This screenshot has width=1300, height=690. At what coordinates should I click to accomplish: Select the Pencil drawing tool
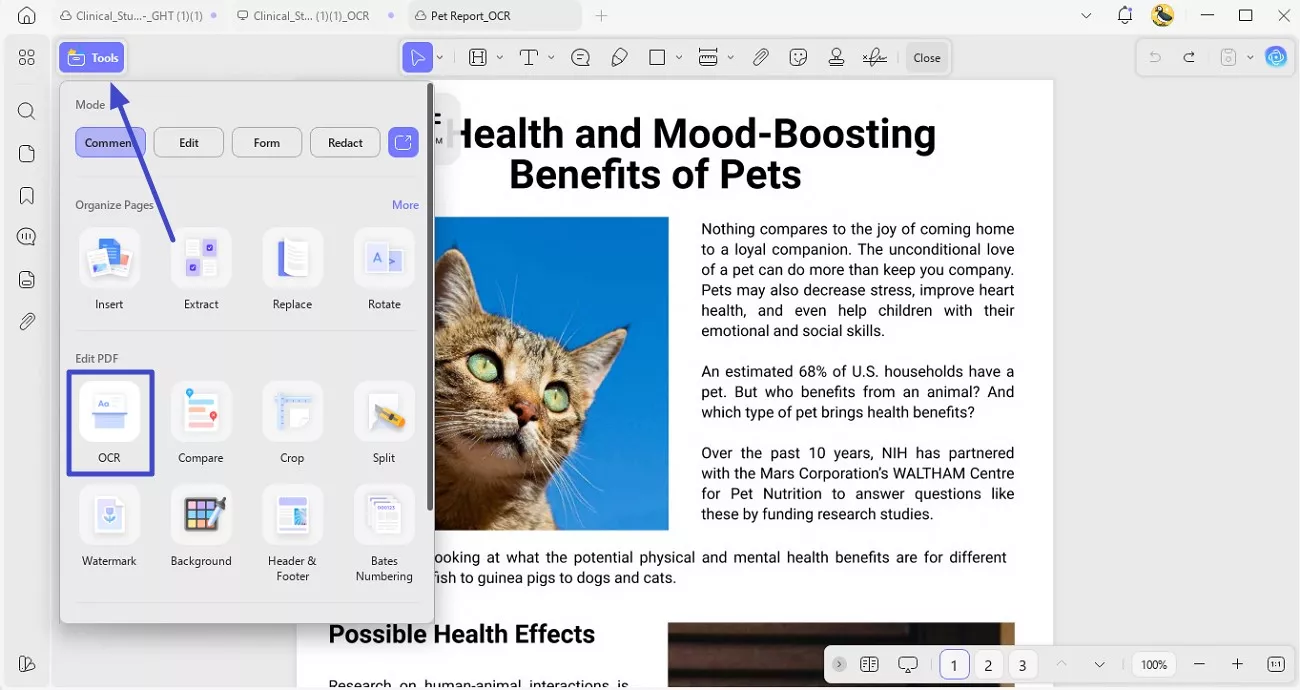click(619, 58)
